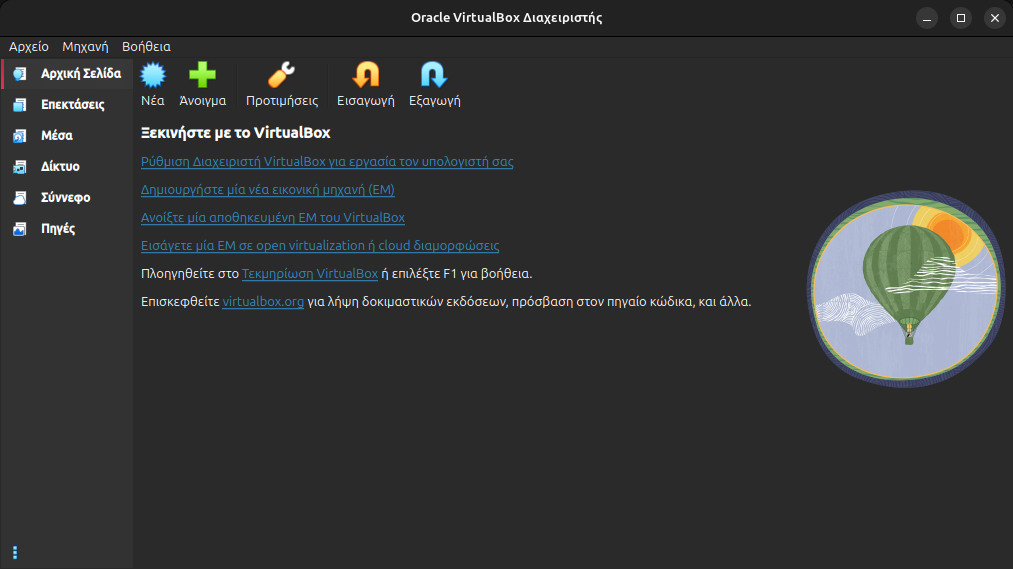Open Προτιμήσεις via the wrench icon
Screen dimensions: 1013x569
click(282, 75)
